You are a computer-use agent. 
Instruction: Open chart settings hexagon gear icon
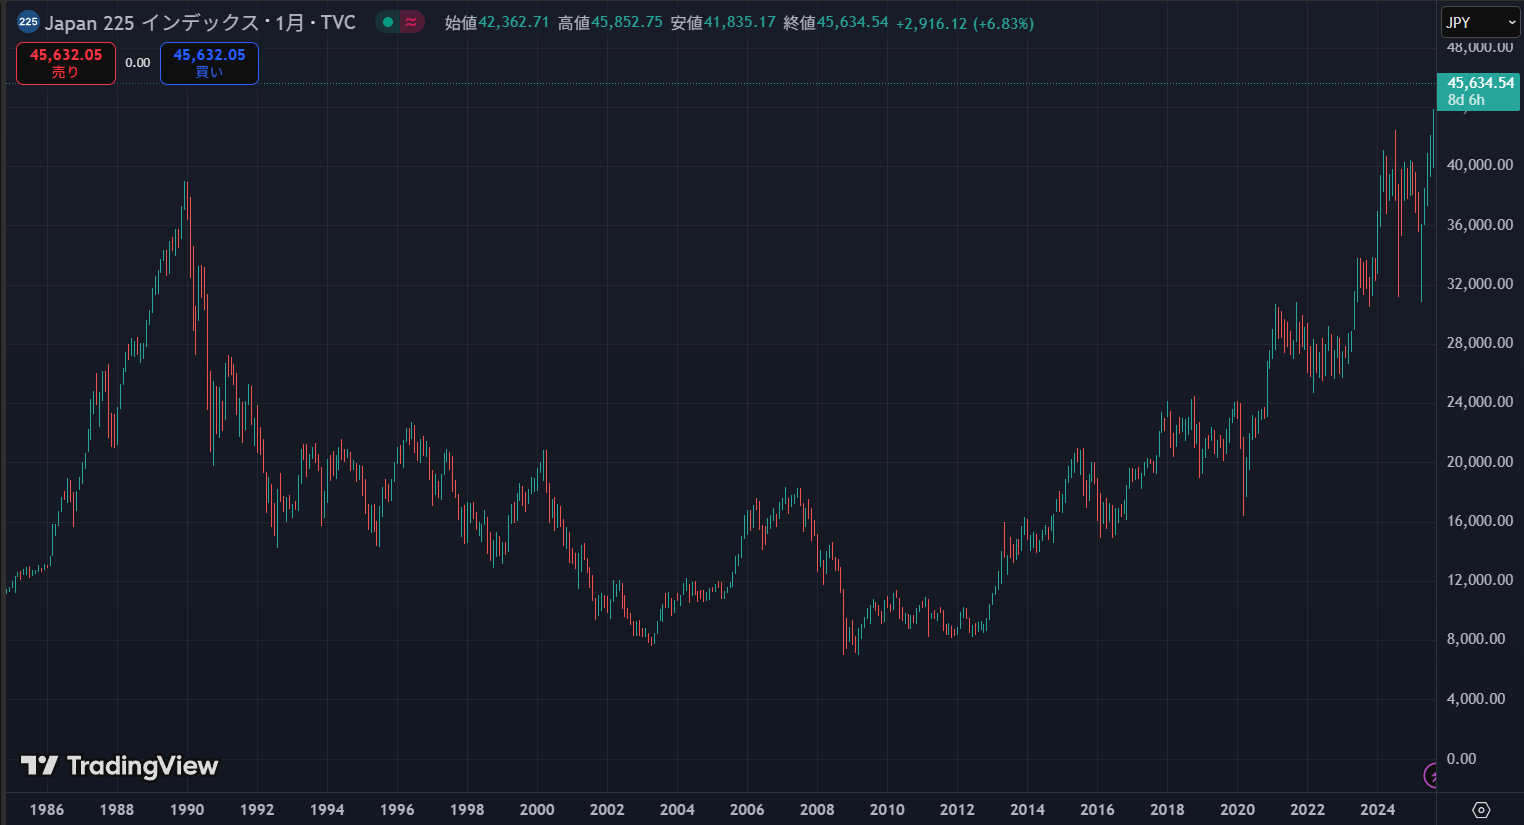1481,809
